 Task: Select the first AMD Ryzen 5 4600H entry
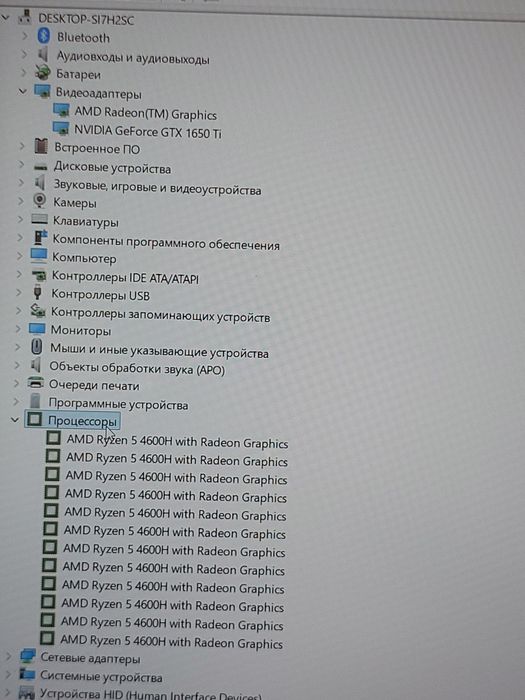click(x=177, y=442)
